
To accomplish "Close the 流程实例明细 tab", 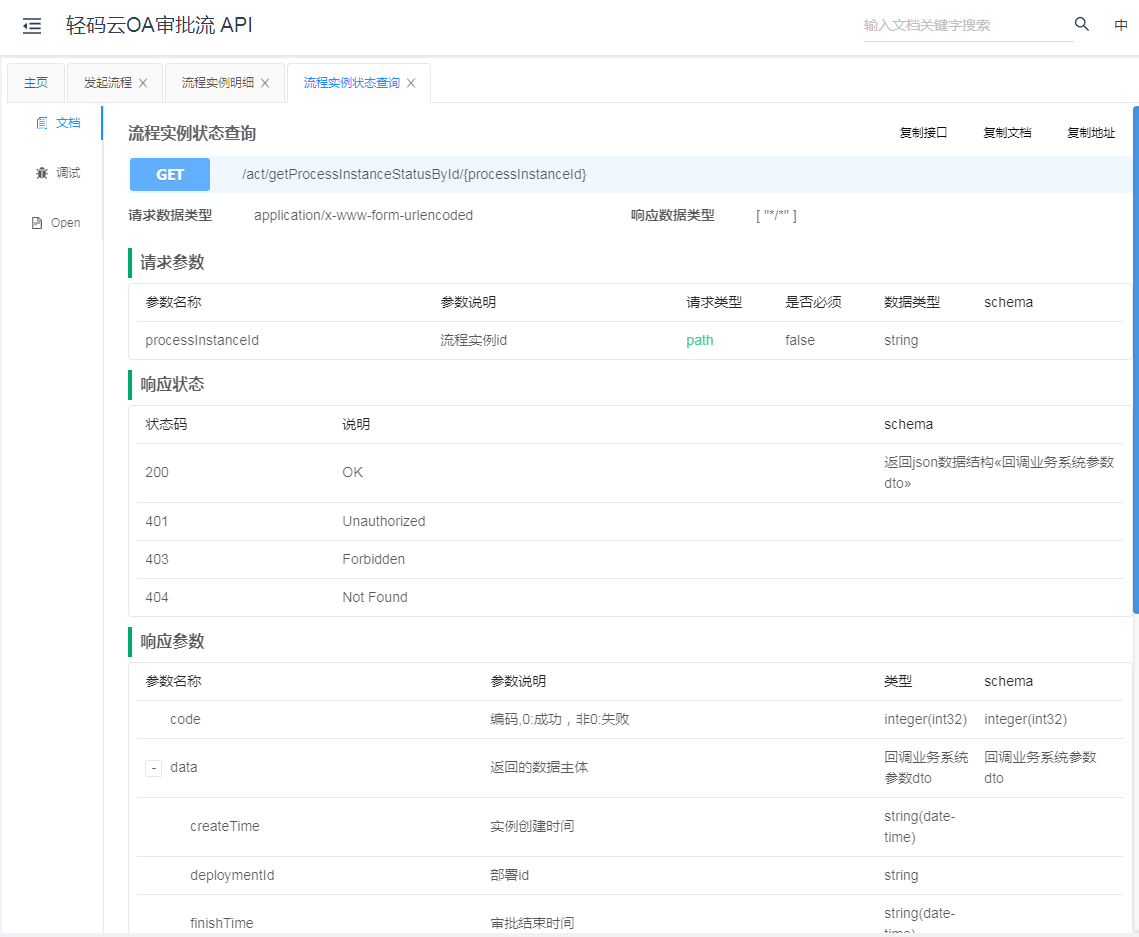I will point(265,83).
